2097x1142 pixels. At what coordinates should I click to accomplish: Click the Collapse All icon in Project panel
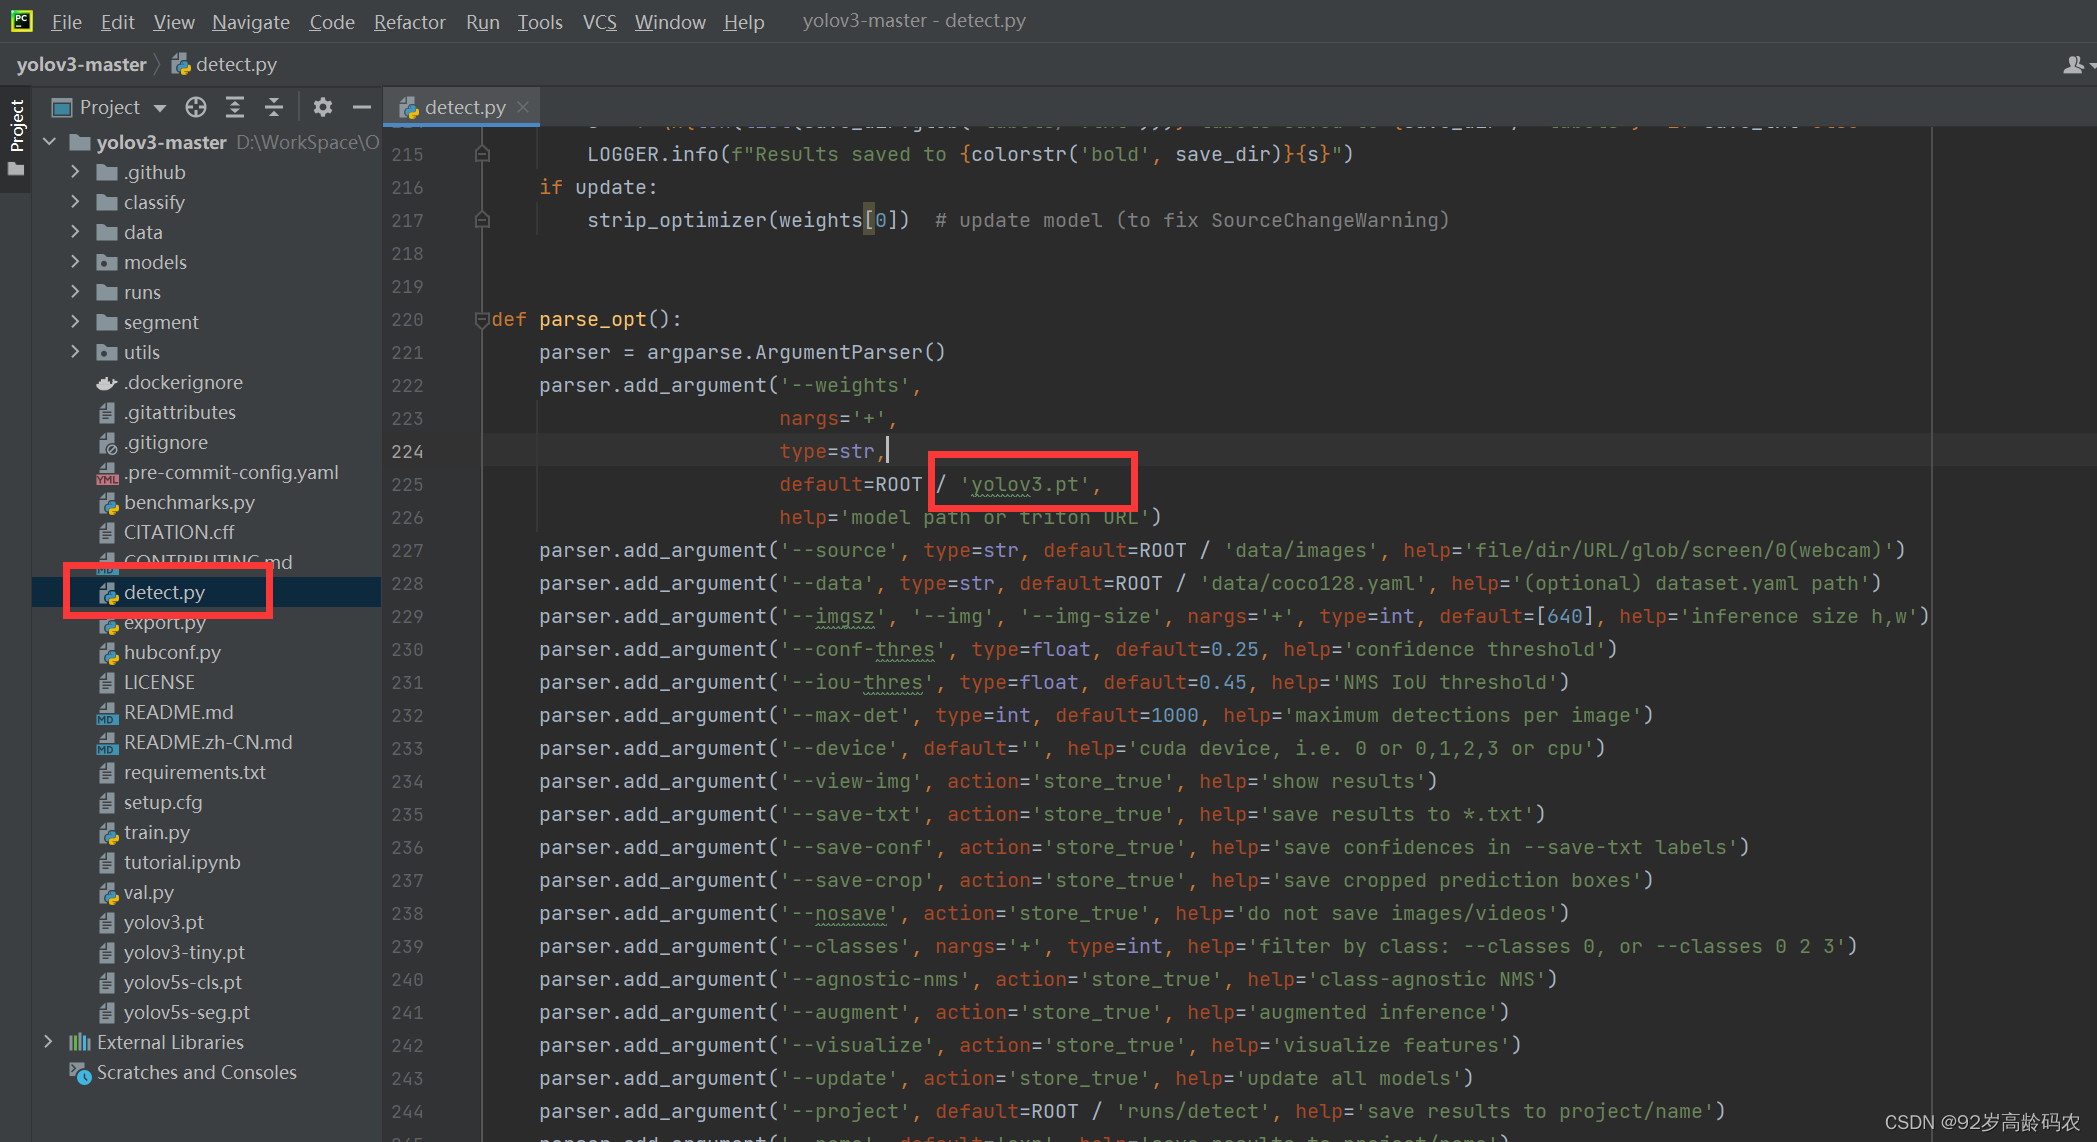click(274, 107)
